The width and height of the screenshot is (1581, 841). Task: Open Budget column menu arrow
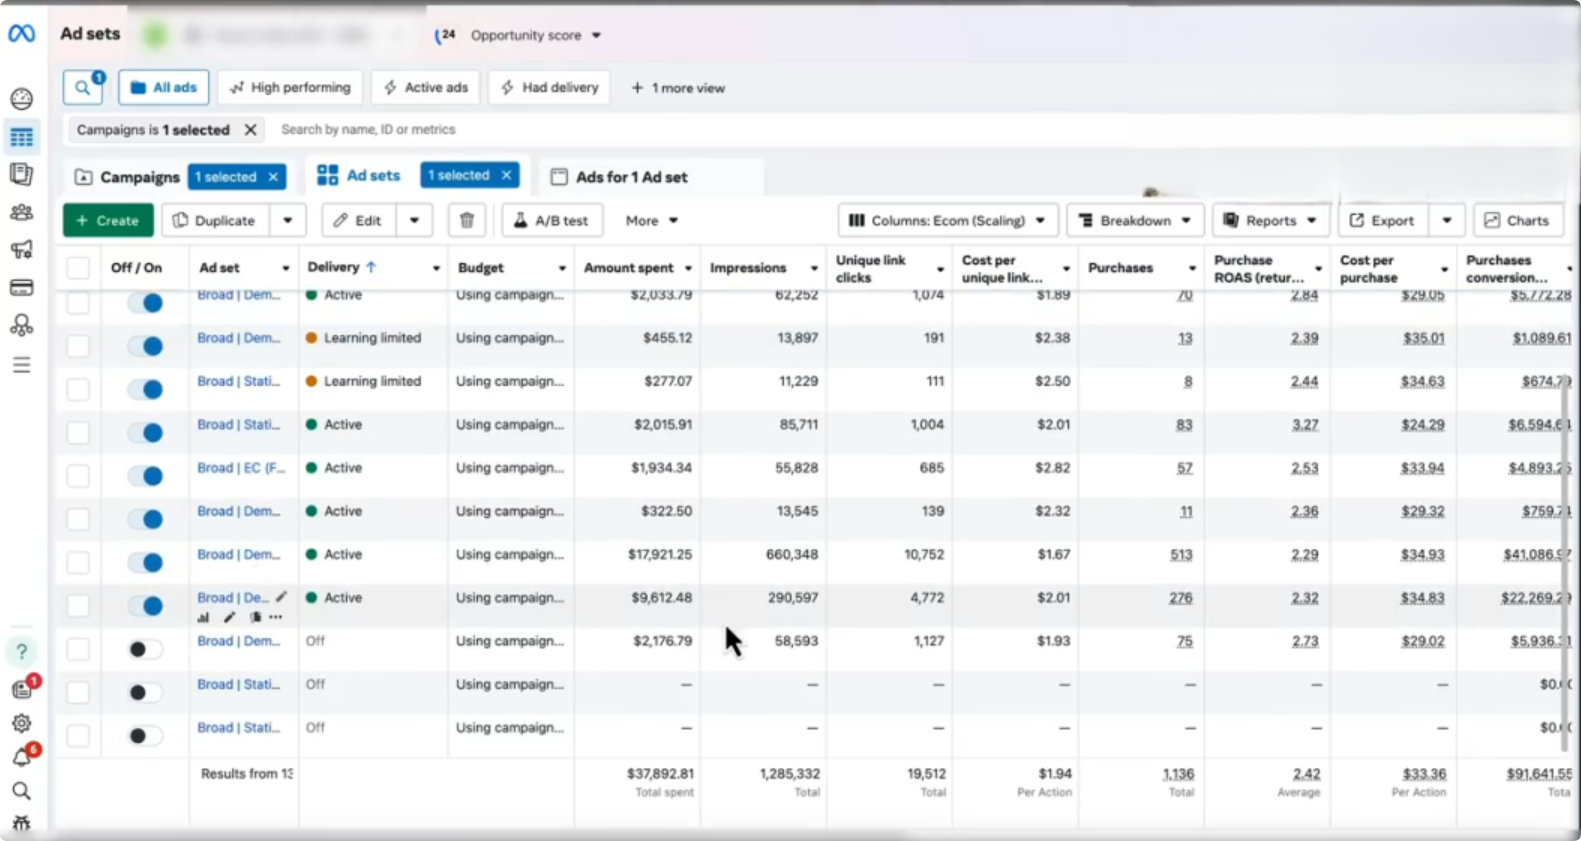[x=562, y=268]
